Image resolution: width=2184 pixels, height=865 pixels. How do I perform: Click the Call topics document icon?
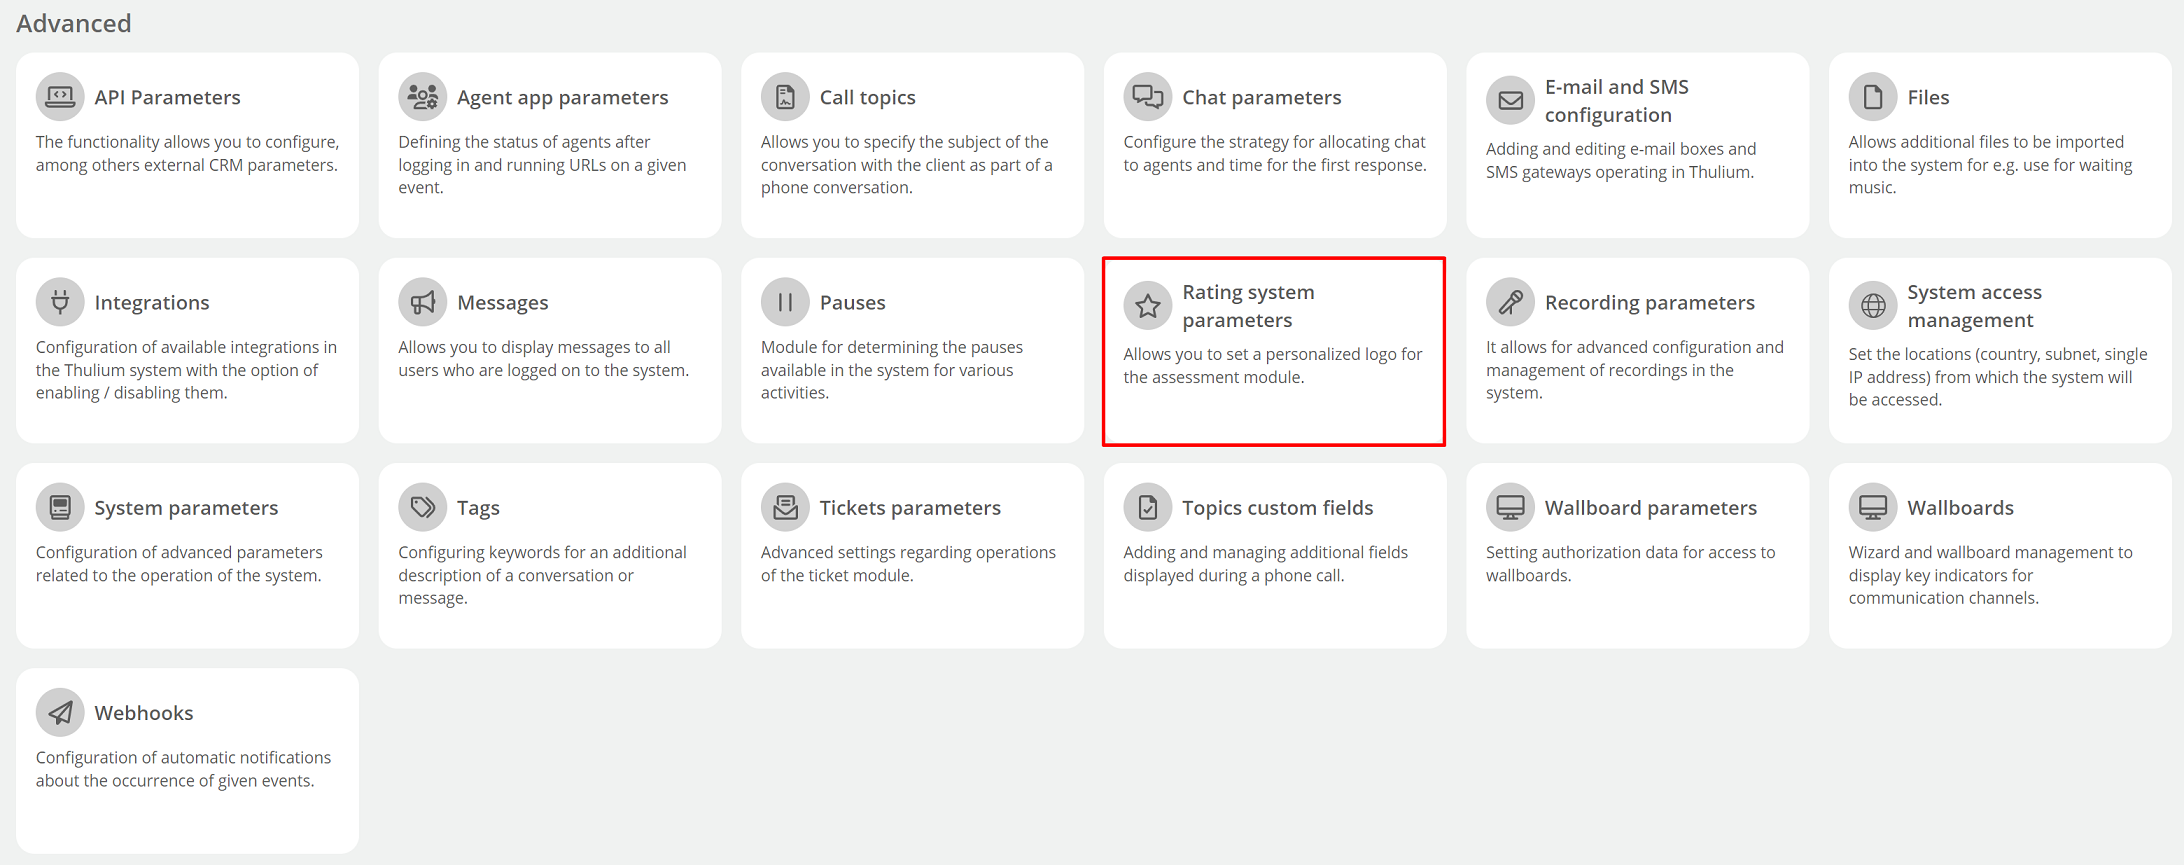pyautogui.click(x=785, y=97)
